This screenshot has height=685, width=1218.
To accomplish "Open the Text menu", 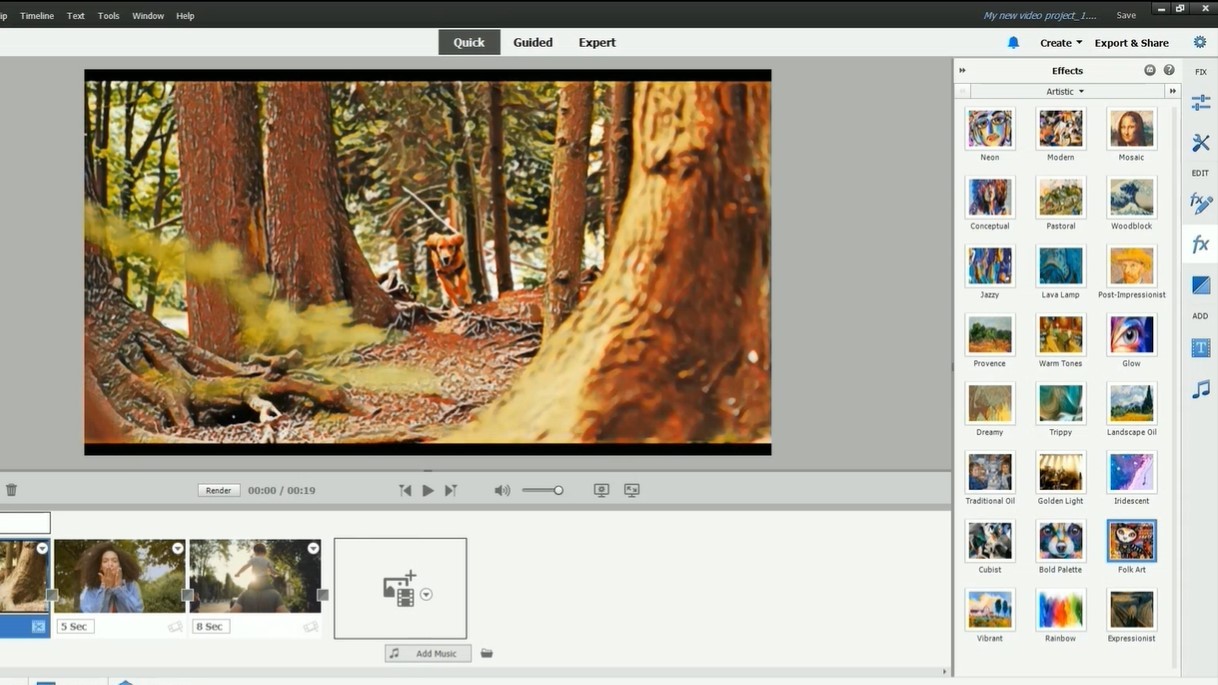I will pos(76,16).
